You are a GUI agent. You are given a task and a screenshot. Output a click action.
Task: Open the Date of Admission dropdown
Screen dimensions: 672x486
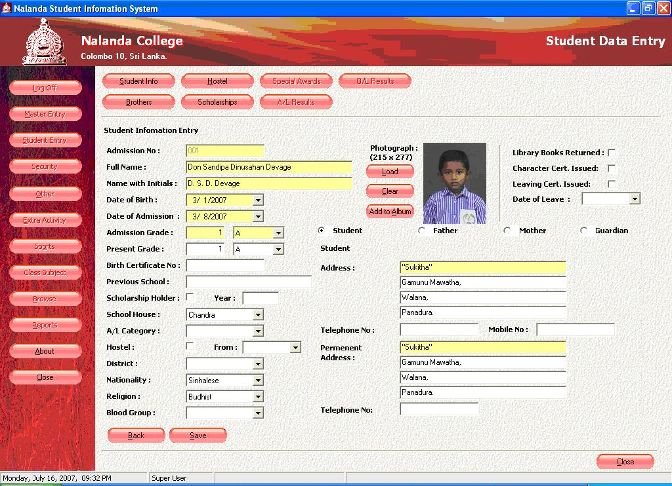click(258, 216)
